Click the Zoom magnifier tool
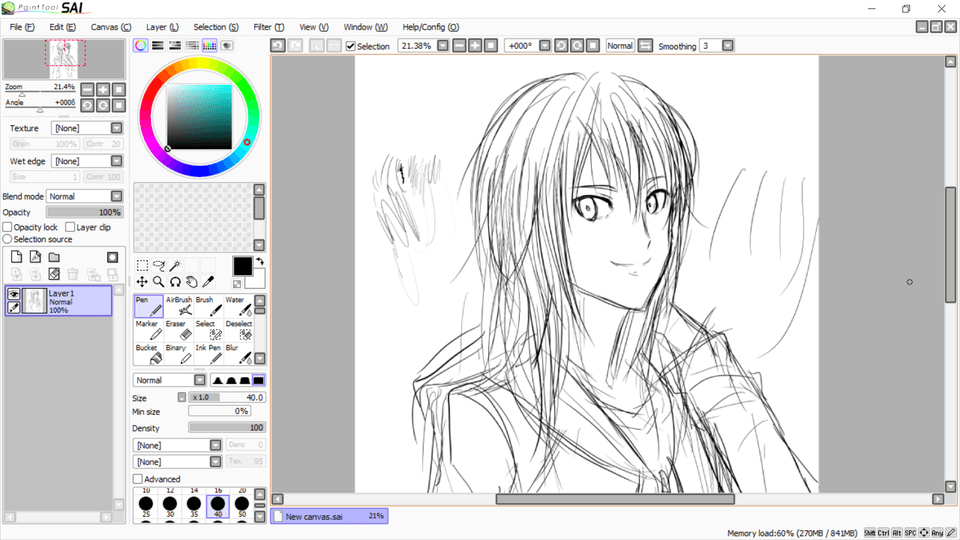The width and height of the screenshot is (960, 540). (158, 282)
